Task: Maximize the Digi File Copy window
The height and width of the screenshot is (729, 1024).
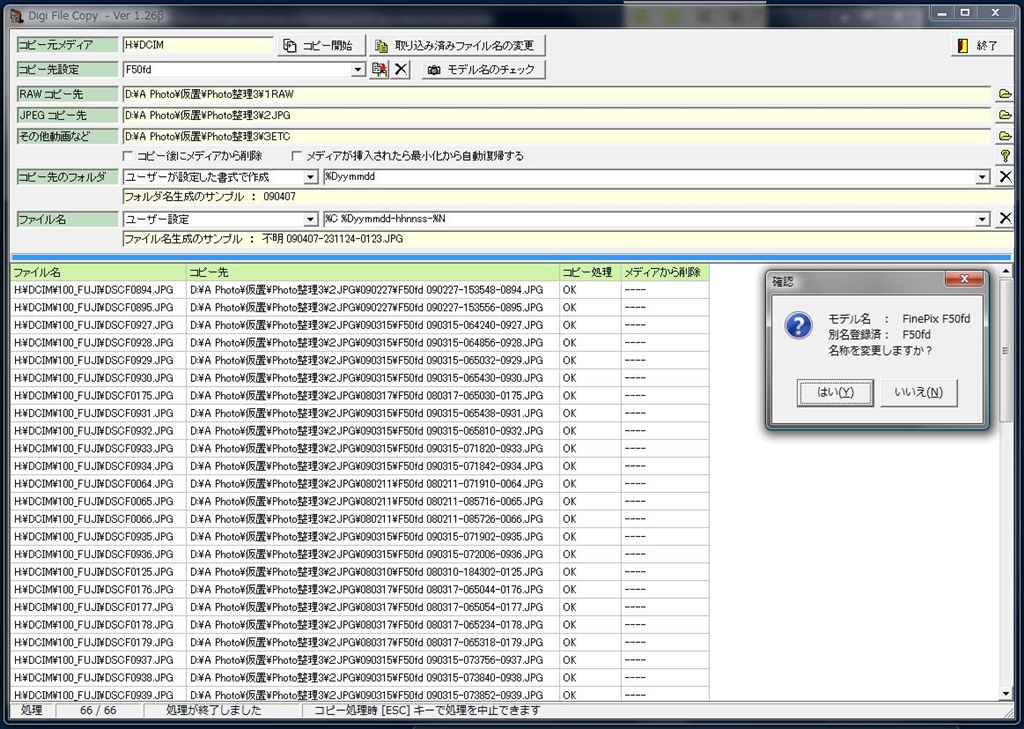Action: (x=965, y=13)
